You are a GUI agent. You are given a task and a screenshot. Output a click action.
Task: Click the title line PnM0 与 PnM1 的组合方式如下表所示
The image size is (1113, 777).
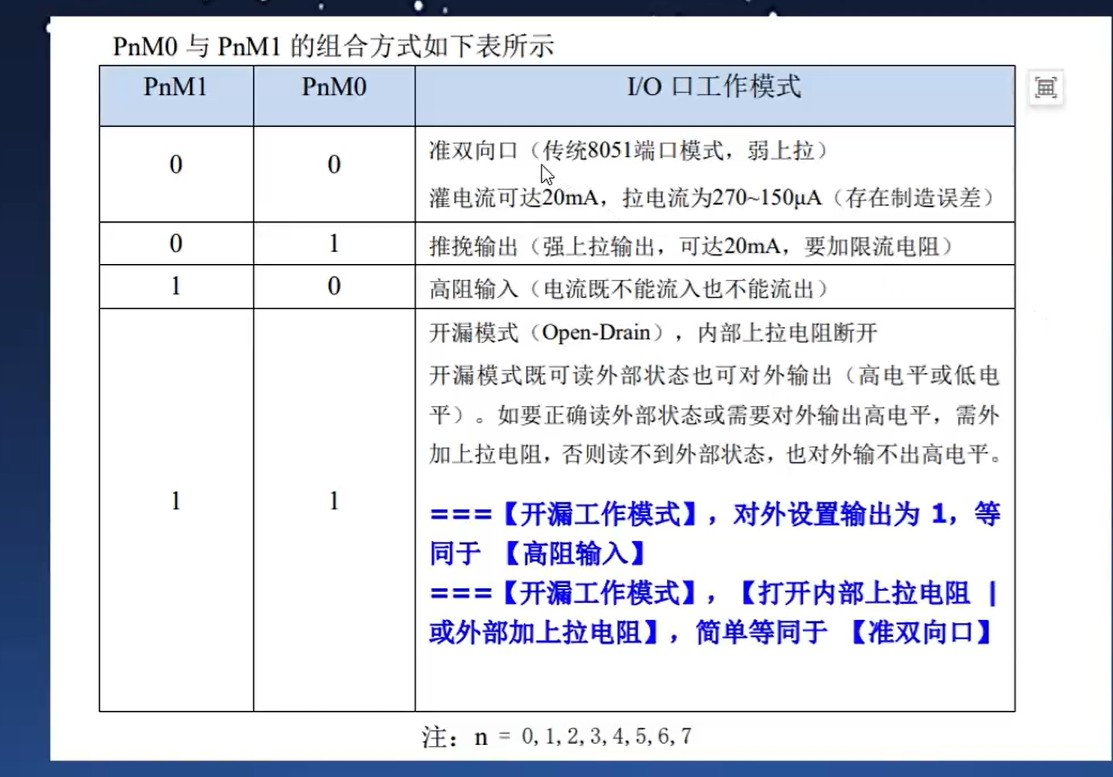(x=333, y=46)
